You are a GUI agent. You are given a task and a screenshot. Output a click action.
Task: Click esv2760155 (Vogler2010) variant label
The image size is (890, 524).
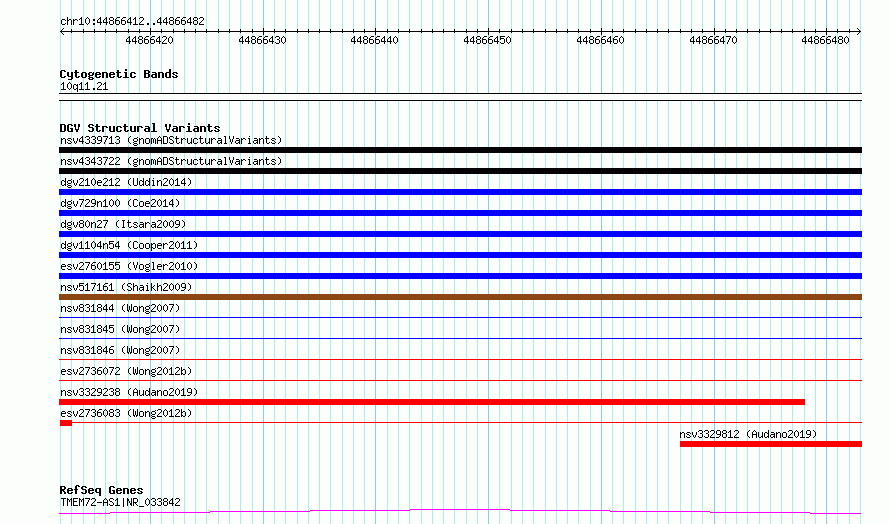(x=129, y=266)
